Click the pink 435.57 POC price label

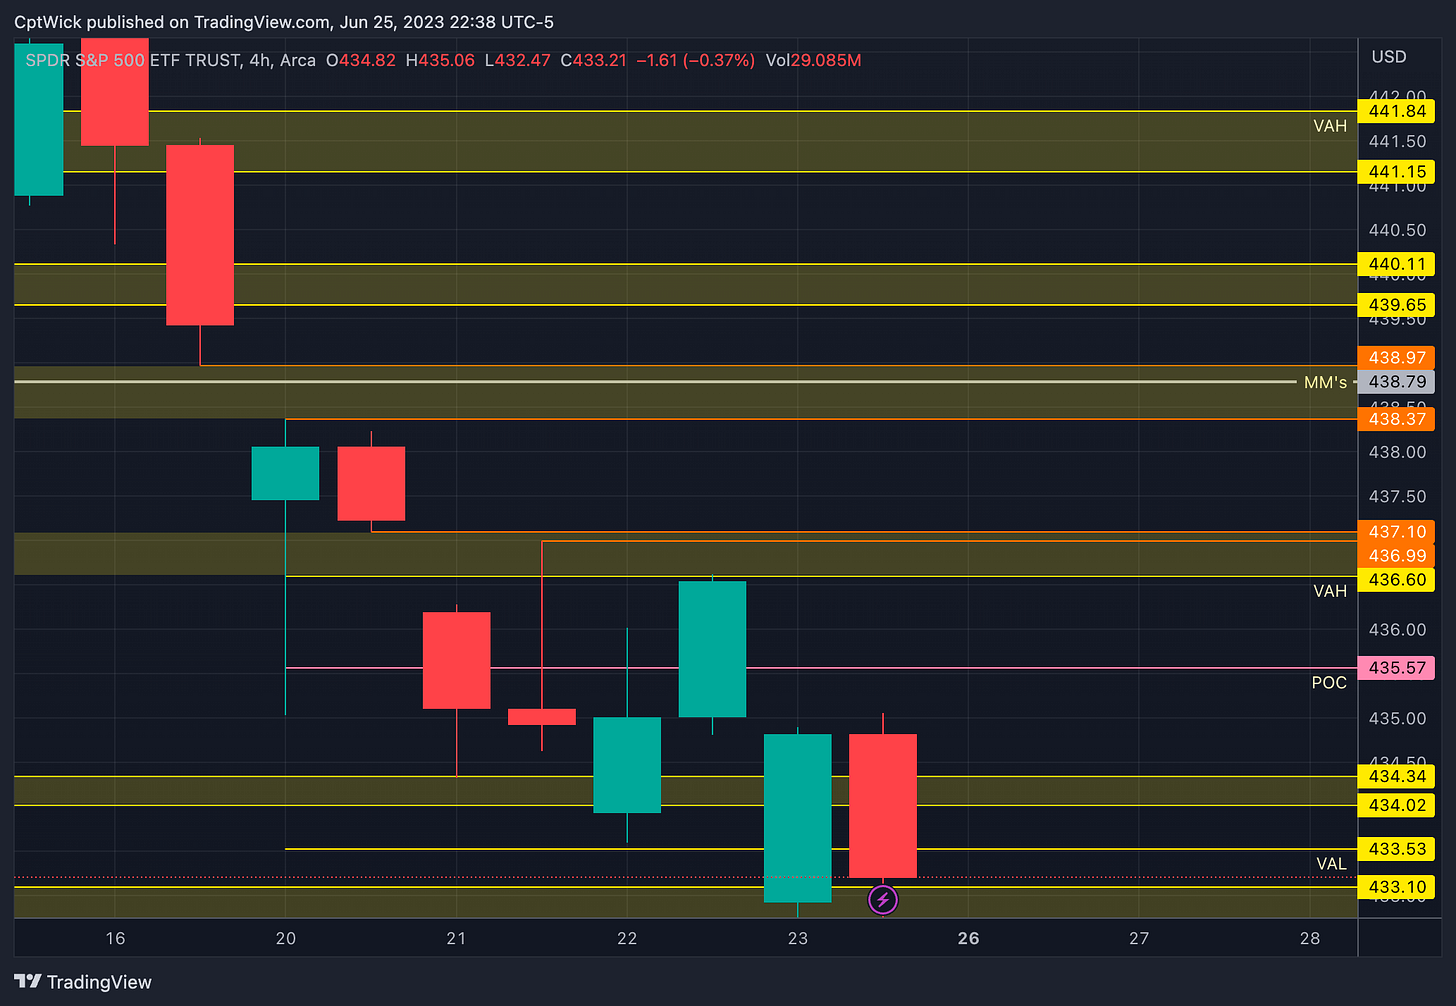pos(1396,668)
